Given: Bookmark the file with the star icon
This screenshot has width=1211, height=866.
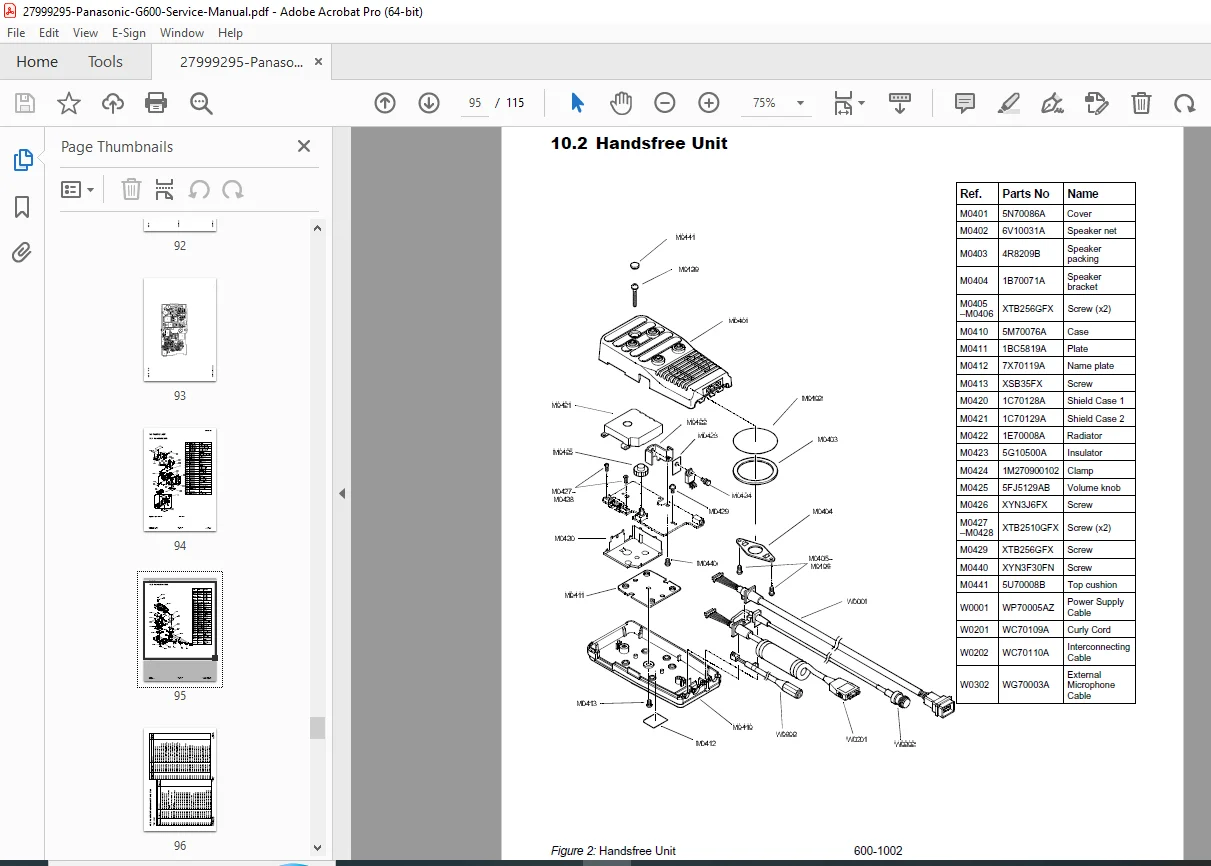Looking at the screenshot, I should [69, 103].
